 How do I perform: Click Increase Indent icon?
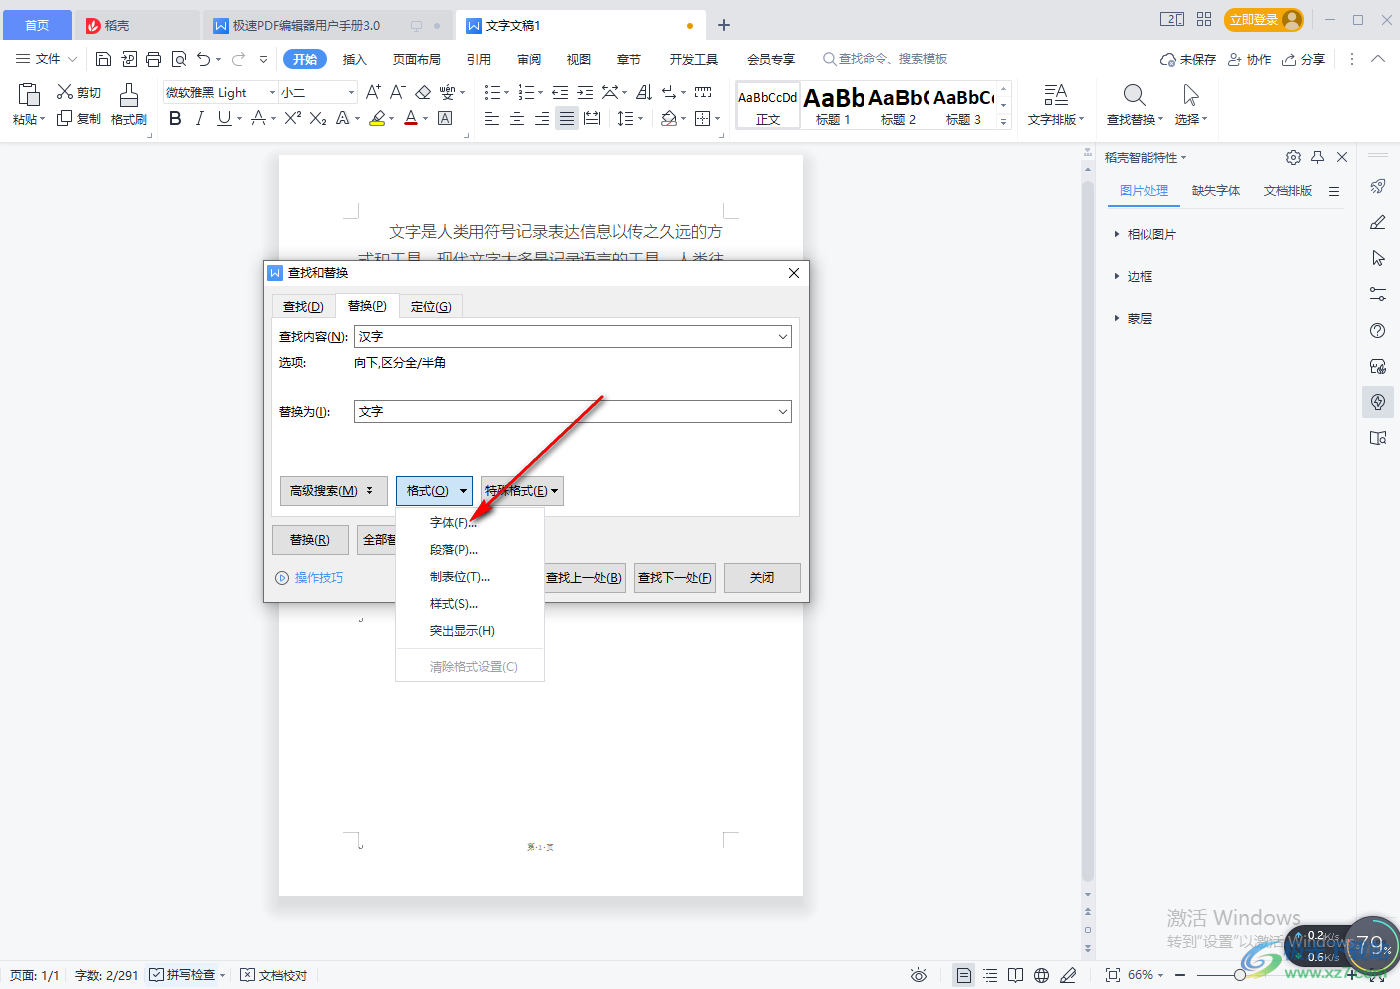click(585, 92)
